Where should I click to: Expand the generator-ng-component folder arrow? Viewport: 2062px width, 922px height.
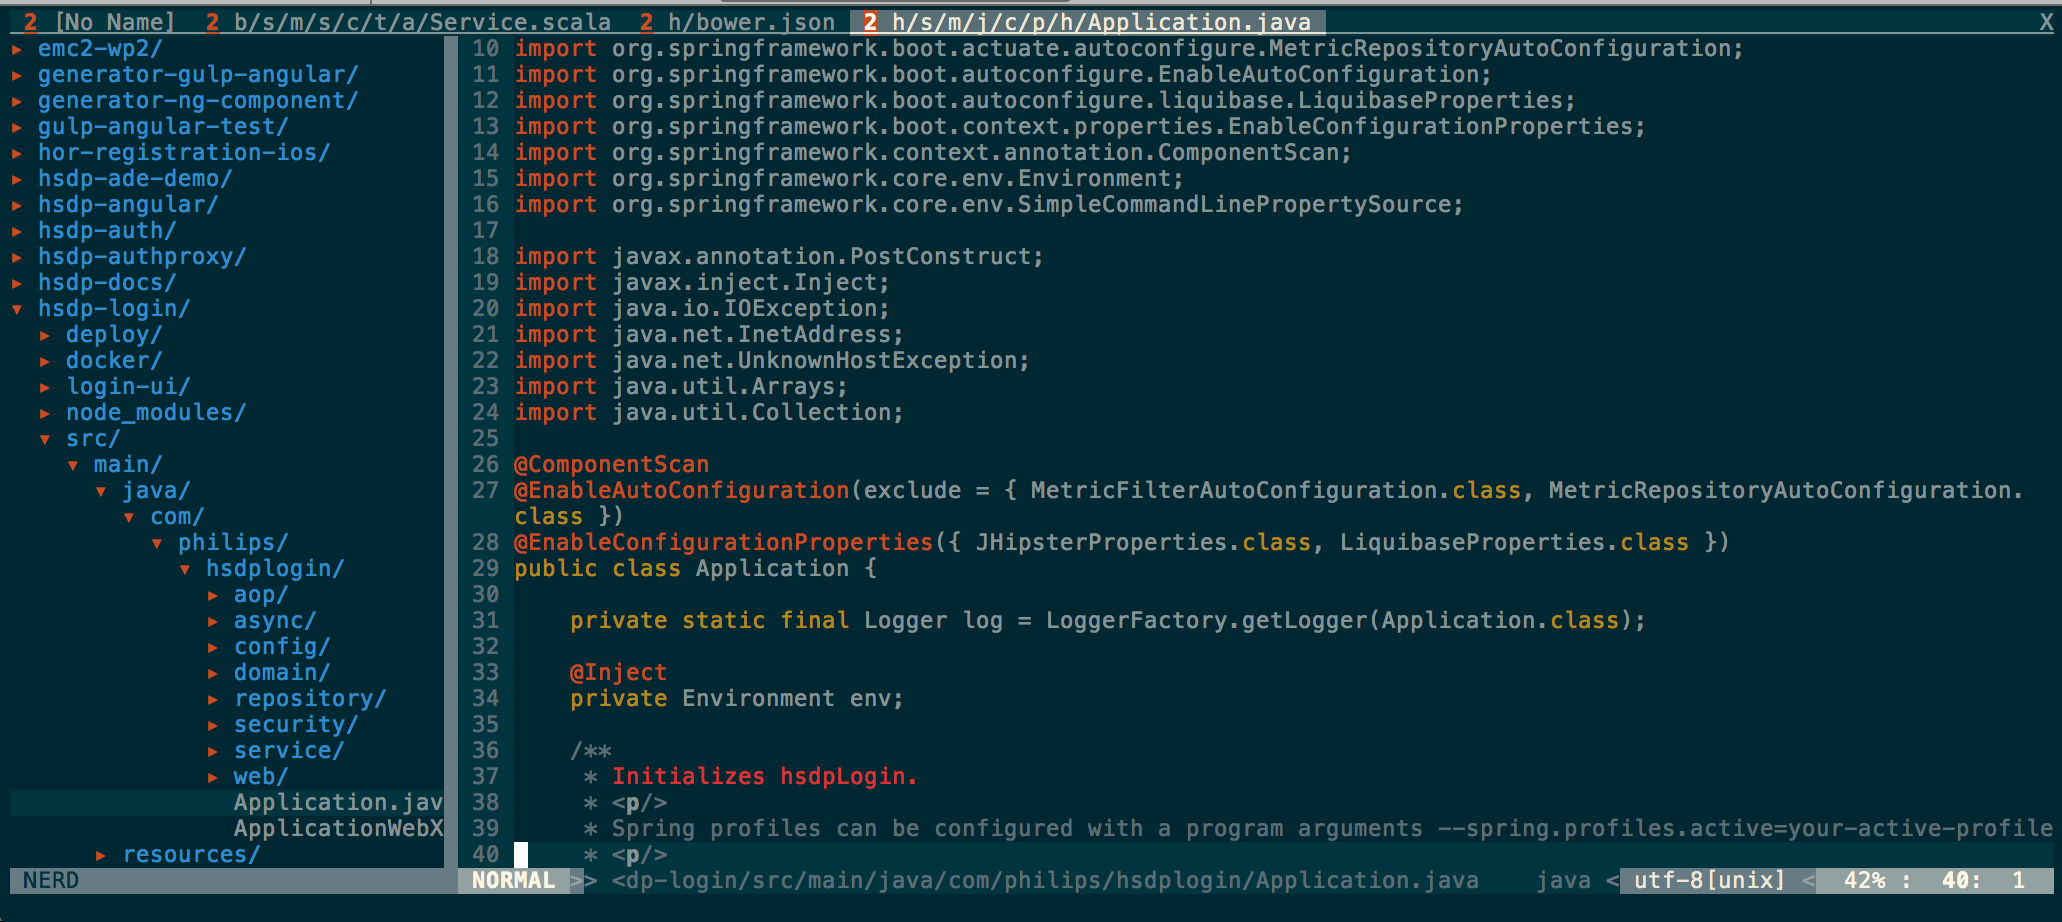(x=18, y=101)
